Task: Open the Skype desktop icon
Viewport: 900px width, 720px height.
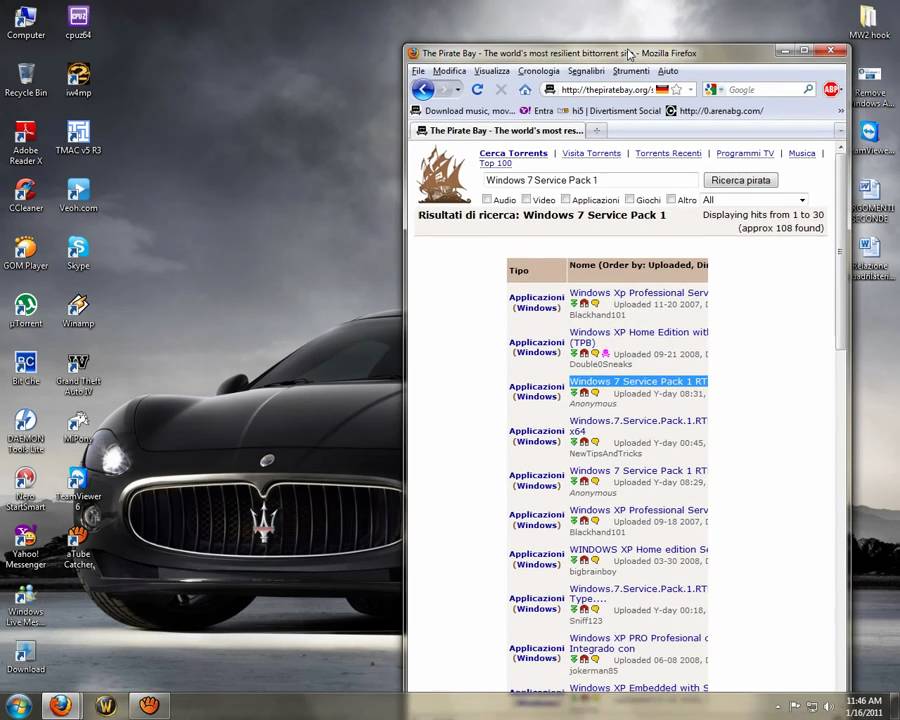Action: click(x=78, y=253)
